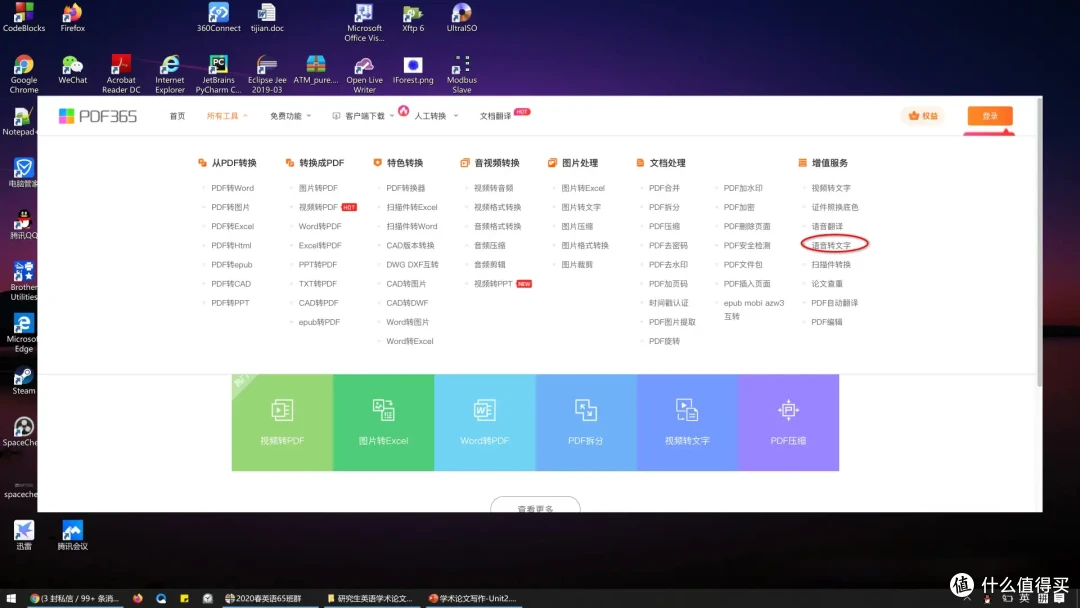
Task: Open the 证件照换底色 link
Action: (835, 207)
